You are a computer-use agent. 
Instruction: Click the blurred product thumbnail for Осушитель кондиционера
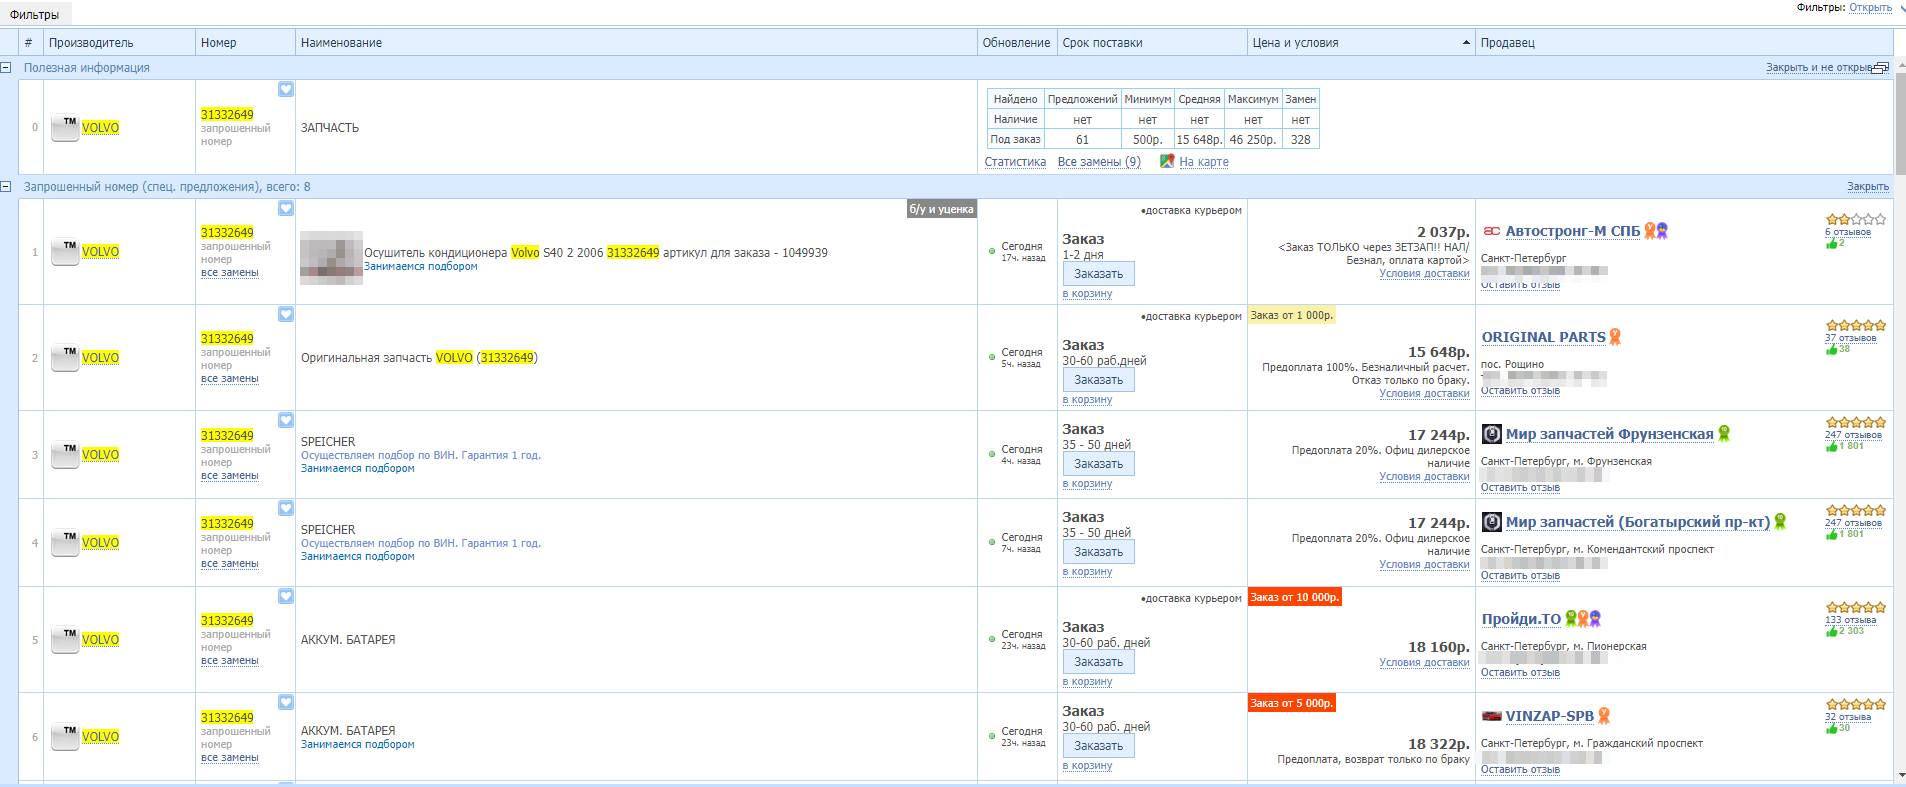click(331, 258)
